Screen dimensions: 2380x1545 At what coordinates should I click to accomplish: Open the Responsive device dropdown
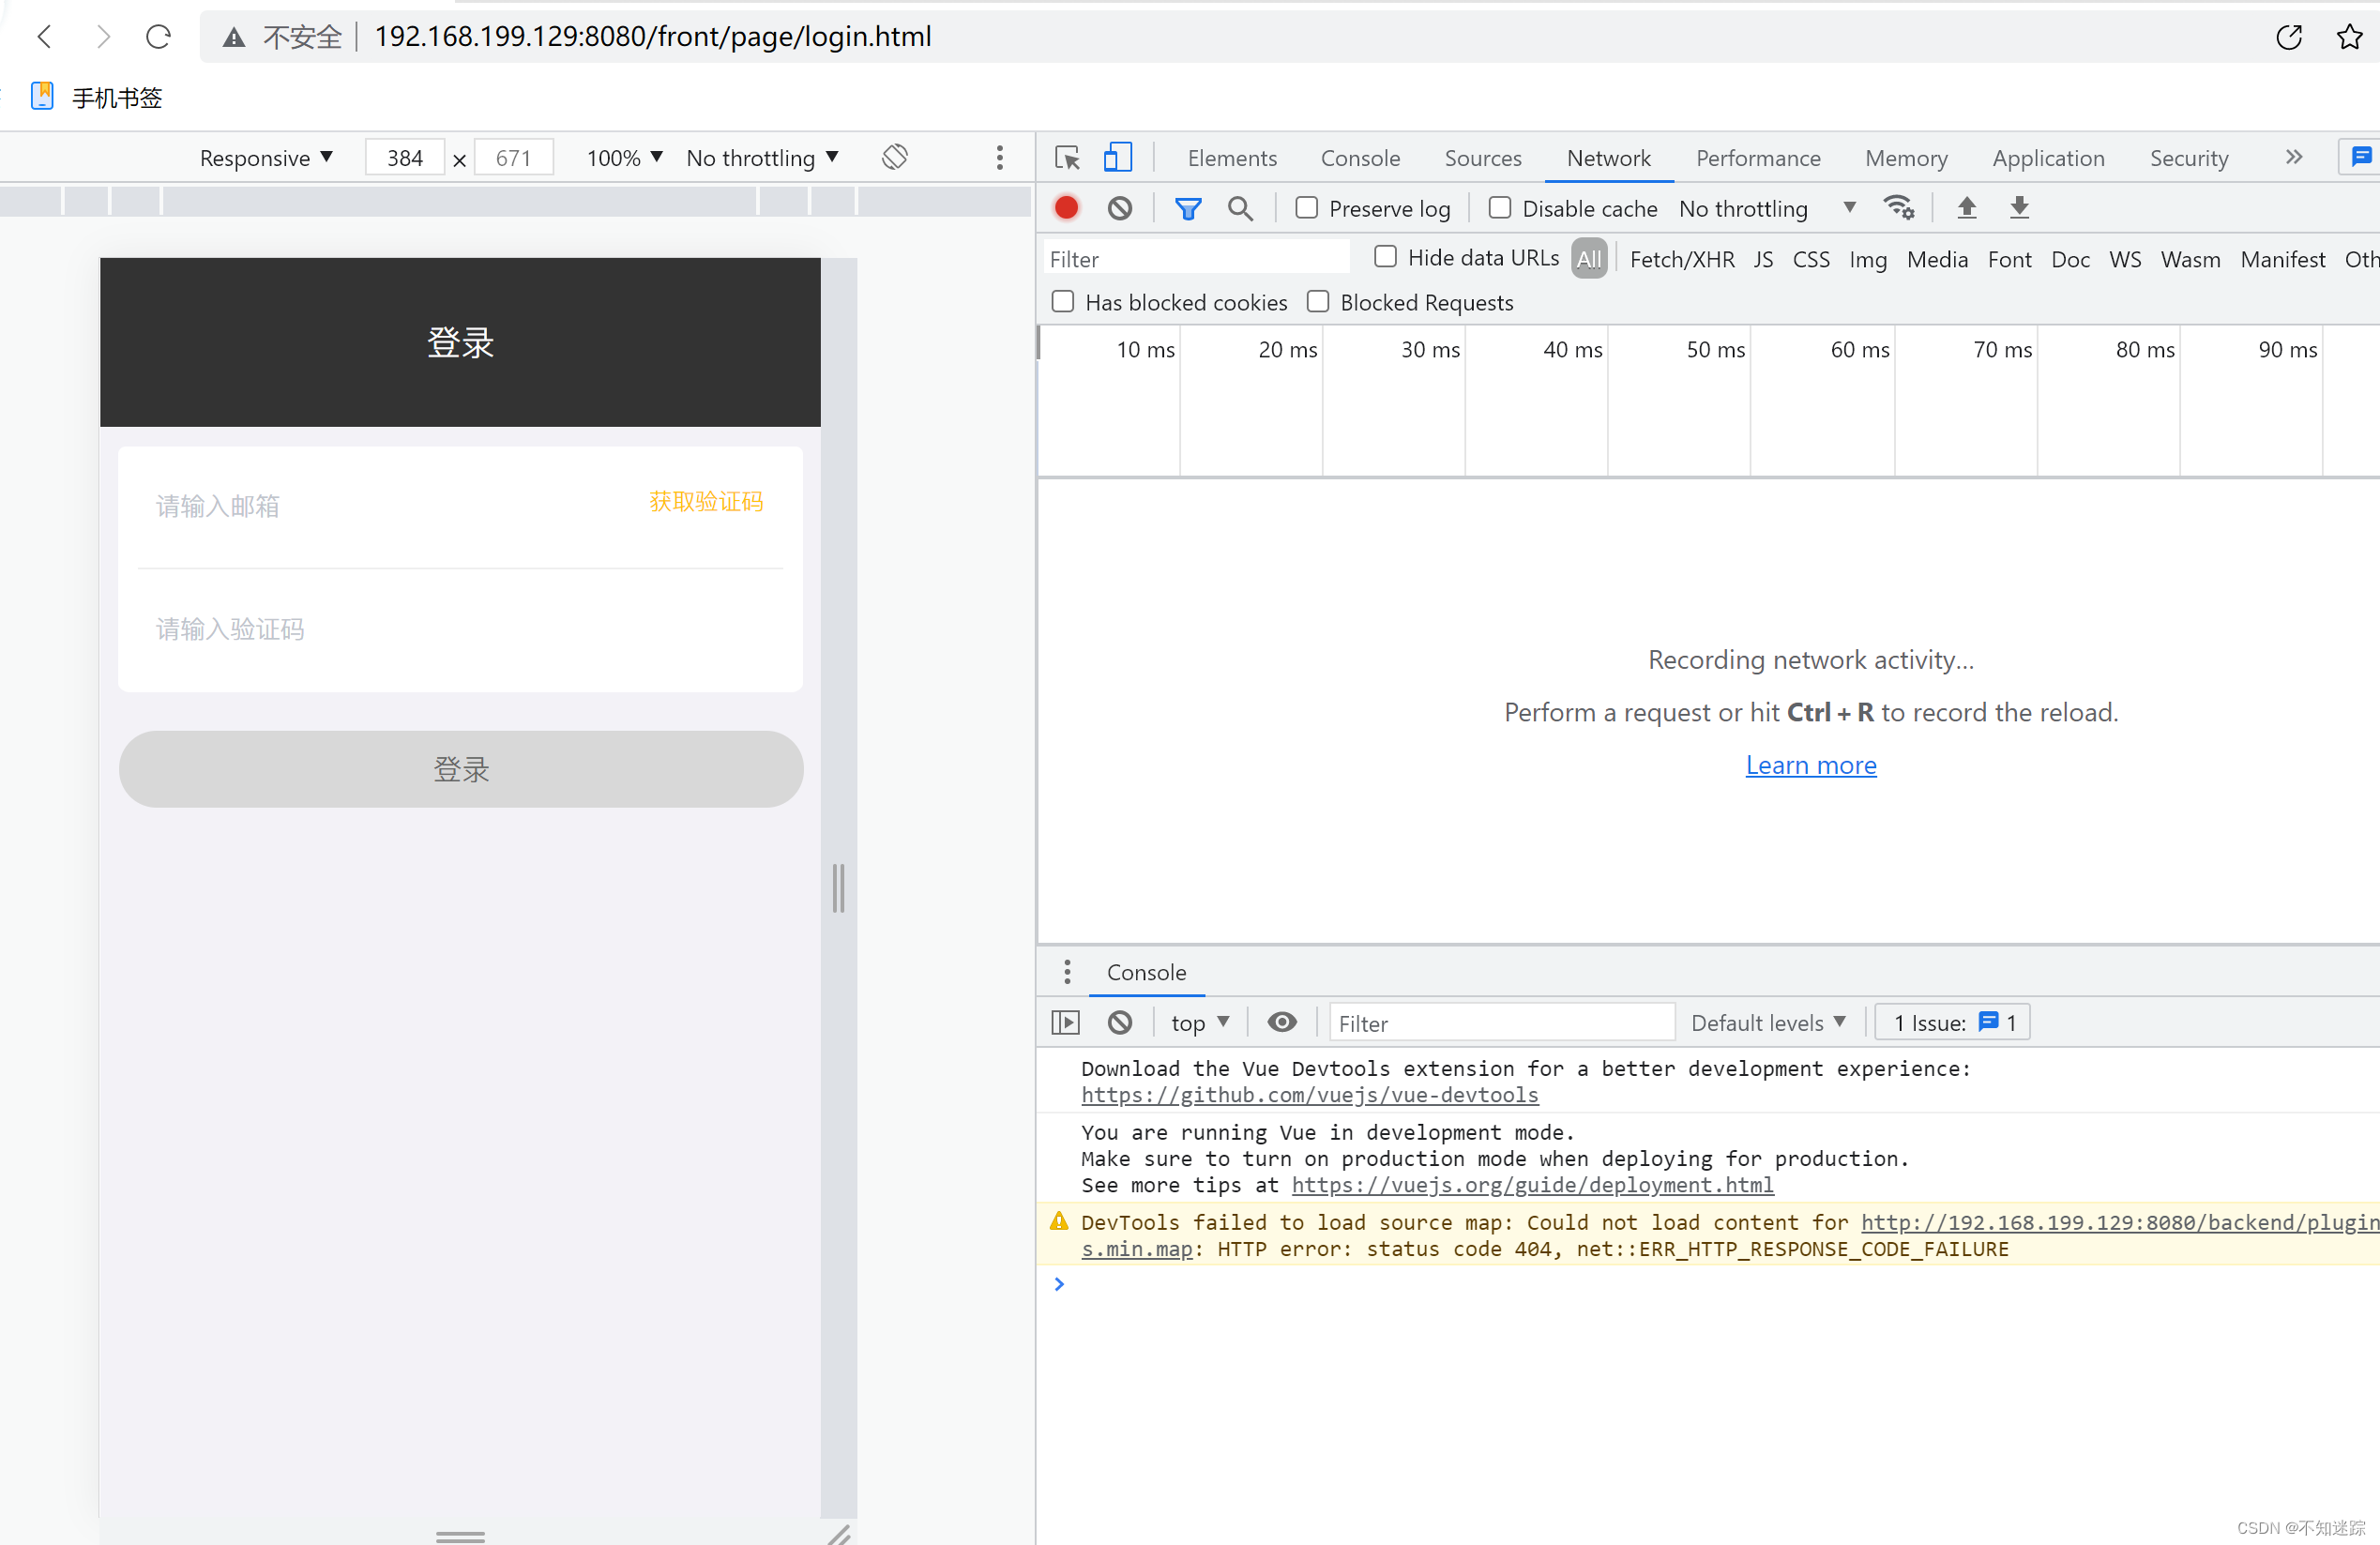pos(265,158)
